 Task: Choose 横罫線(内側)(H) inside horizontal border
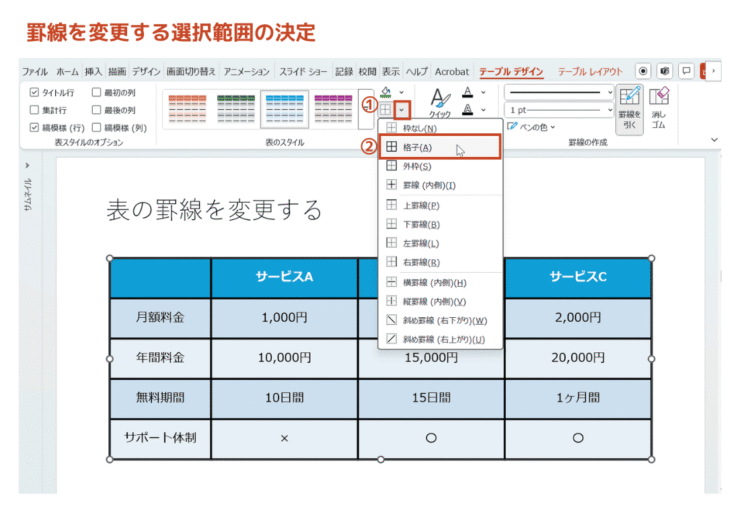(x=439, y=282)
